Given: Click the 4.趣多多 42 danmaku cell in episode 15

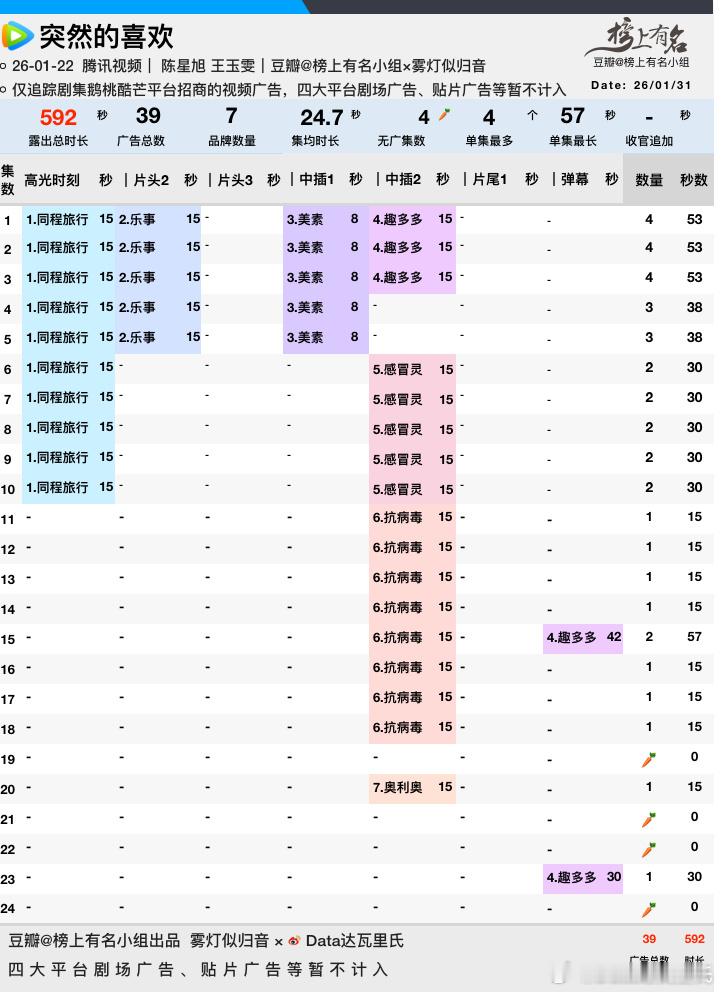Looking at the screenshot, I should (583, 637).
